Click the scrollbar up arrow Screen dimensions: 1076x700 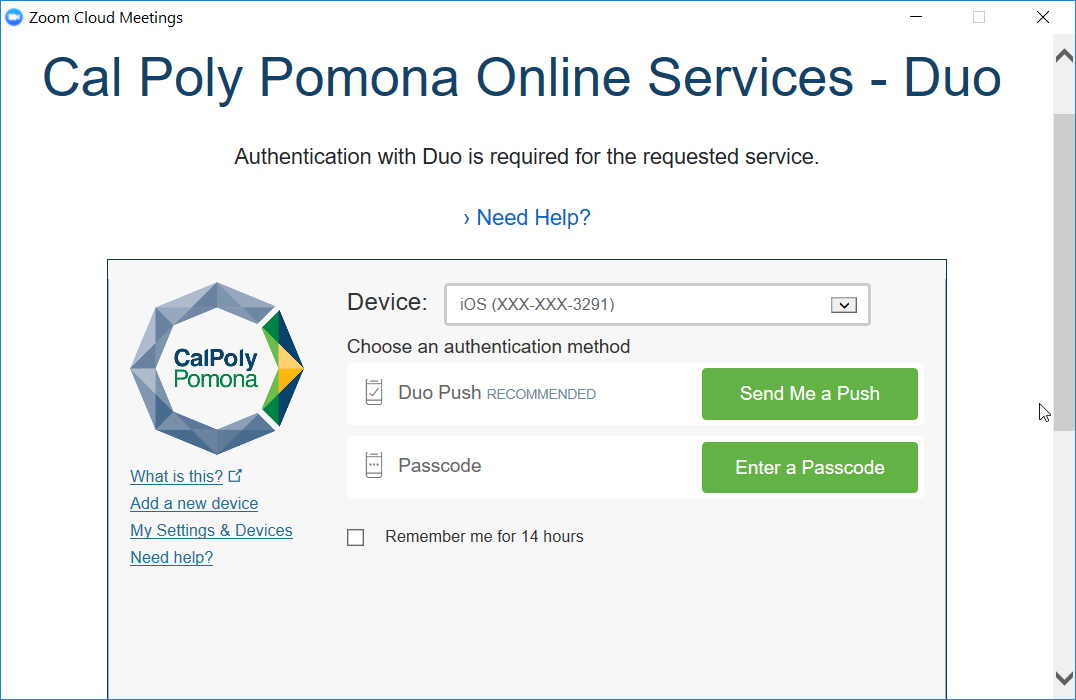coord(1064,56)
